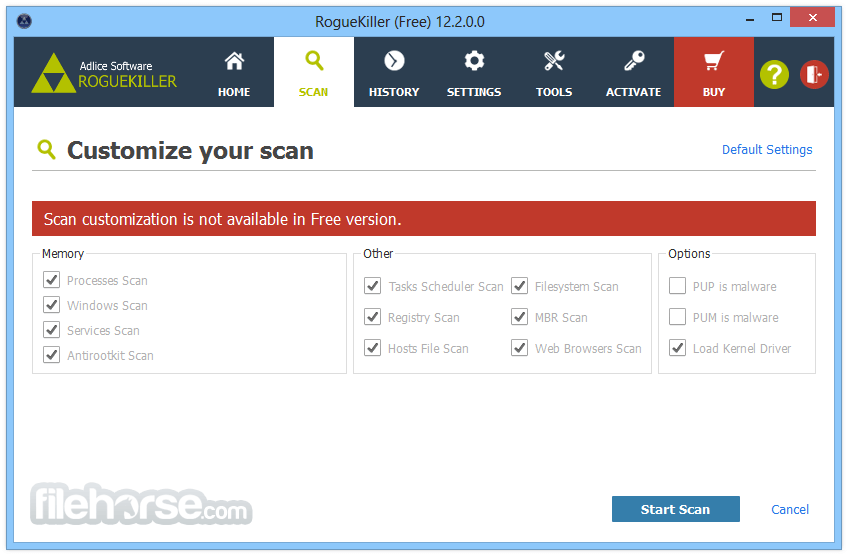Toggle the Web Browsers Scan checkbox
The width and height of the screenshot is (848, 555).
(x=520, y=348)
